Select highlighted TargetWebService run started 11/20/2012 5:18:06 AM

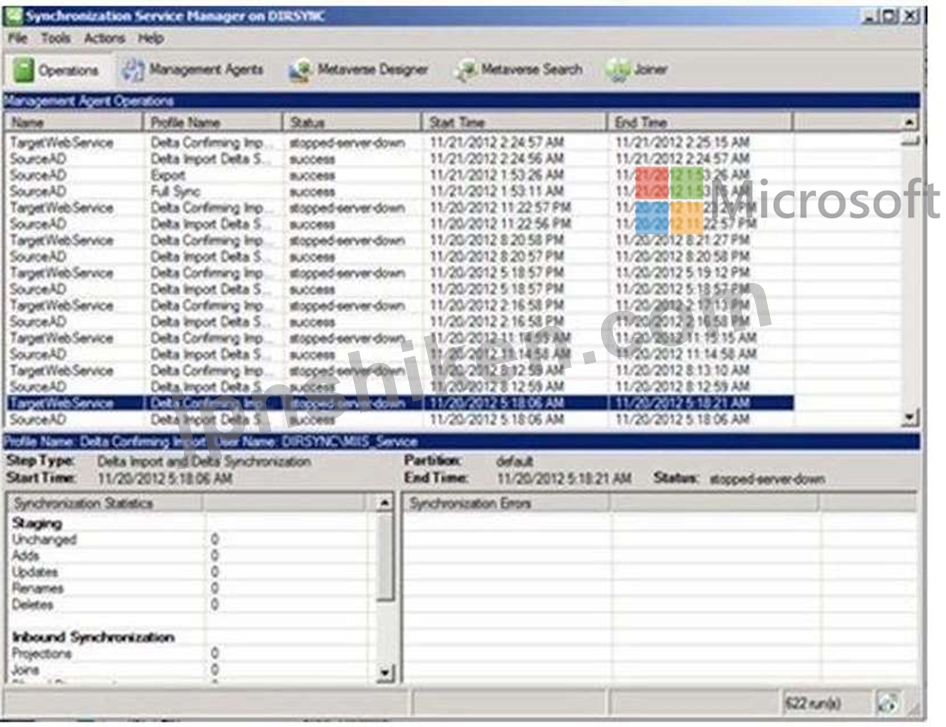399,403
